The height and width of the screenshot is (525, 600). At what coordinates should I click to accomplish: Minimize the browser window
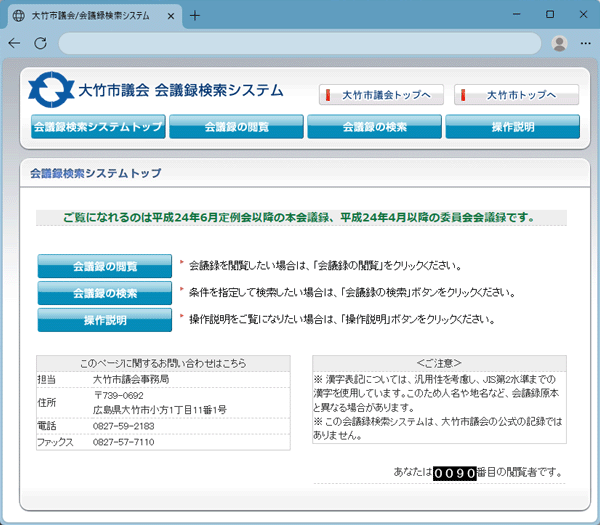(517, 15)
